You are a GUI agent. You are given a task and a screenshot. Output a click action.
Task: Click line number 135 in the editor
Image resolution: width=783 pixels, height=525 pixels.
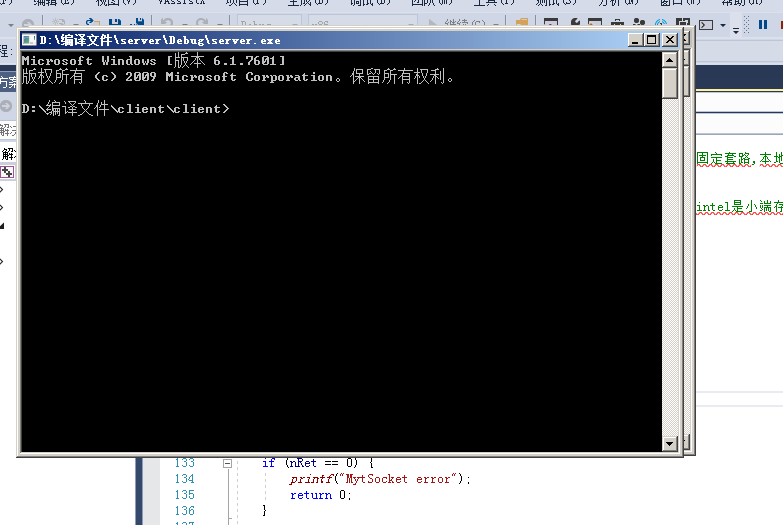click(184, 495)
